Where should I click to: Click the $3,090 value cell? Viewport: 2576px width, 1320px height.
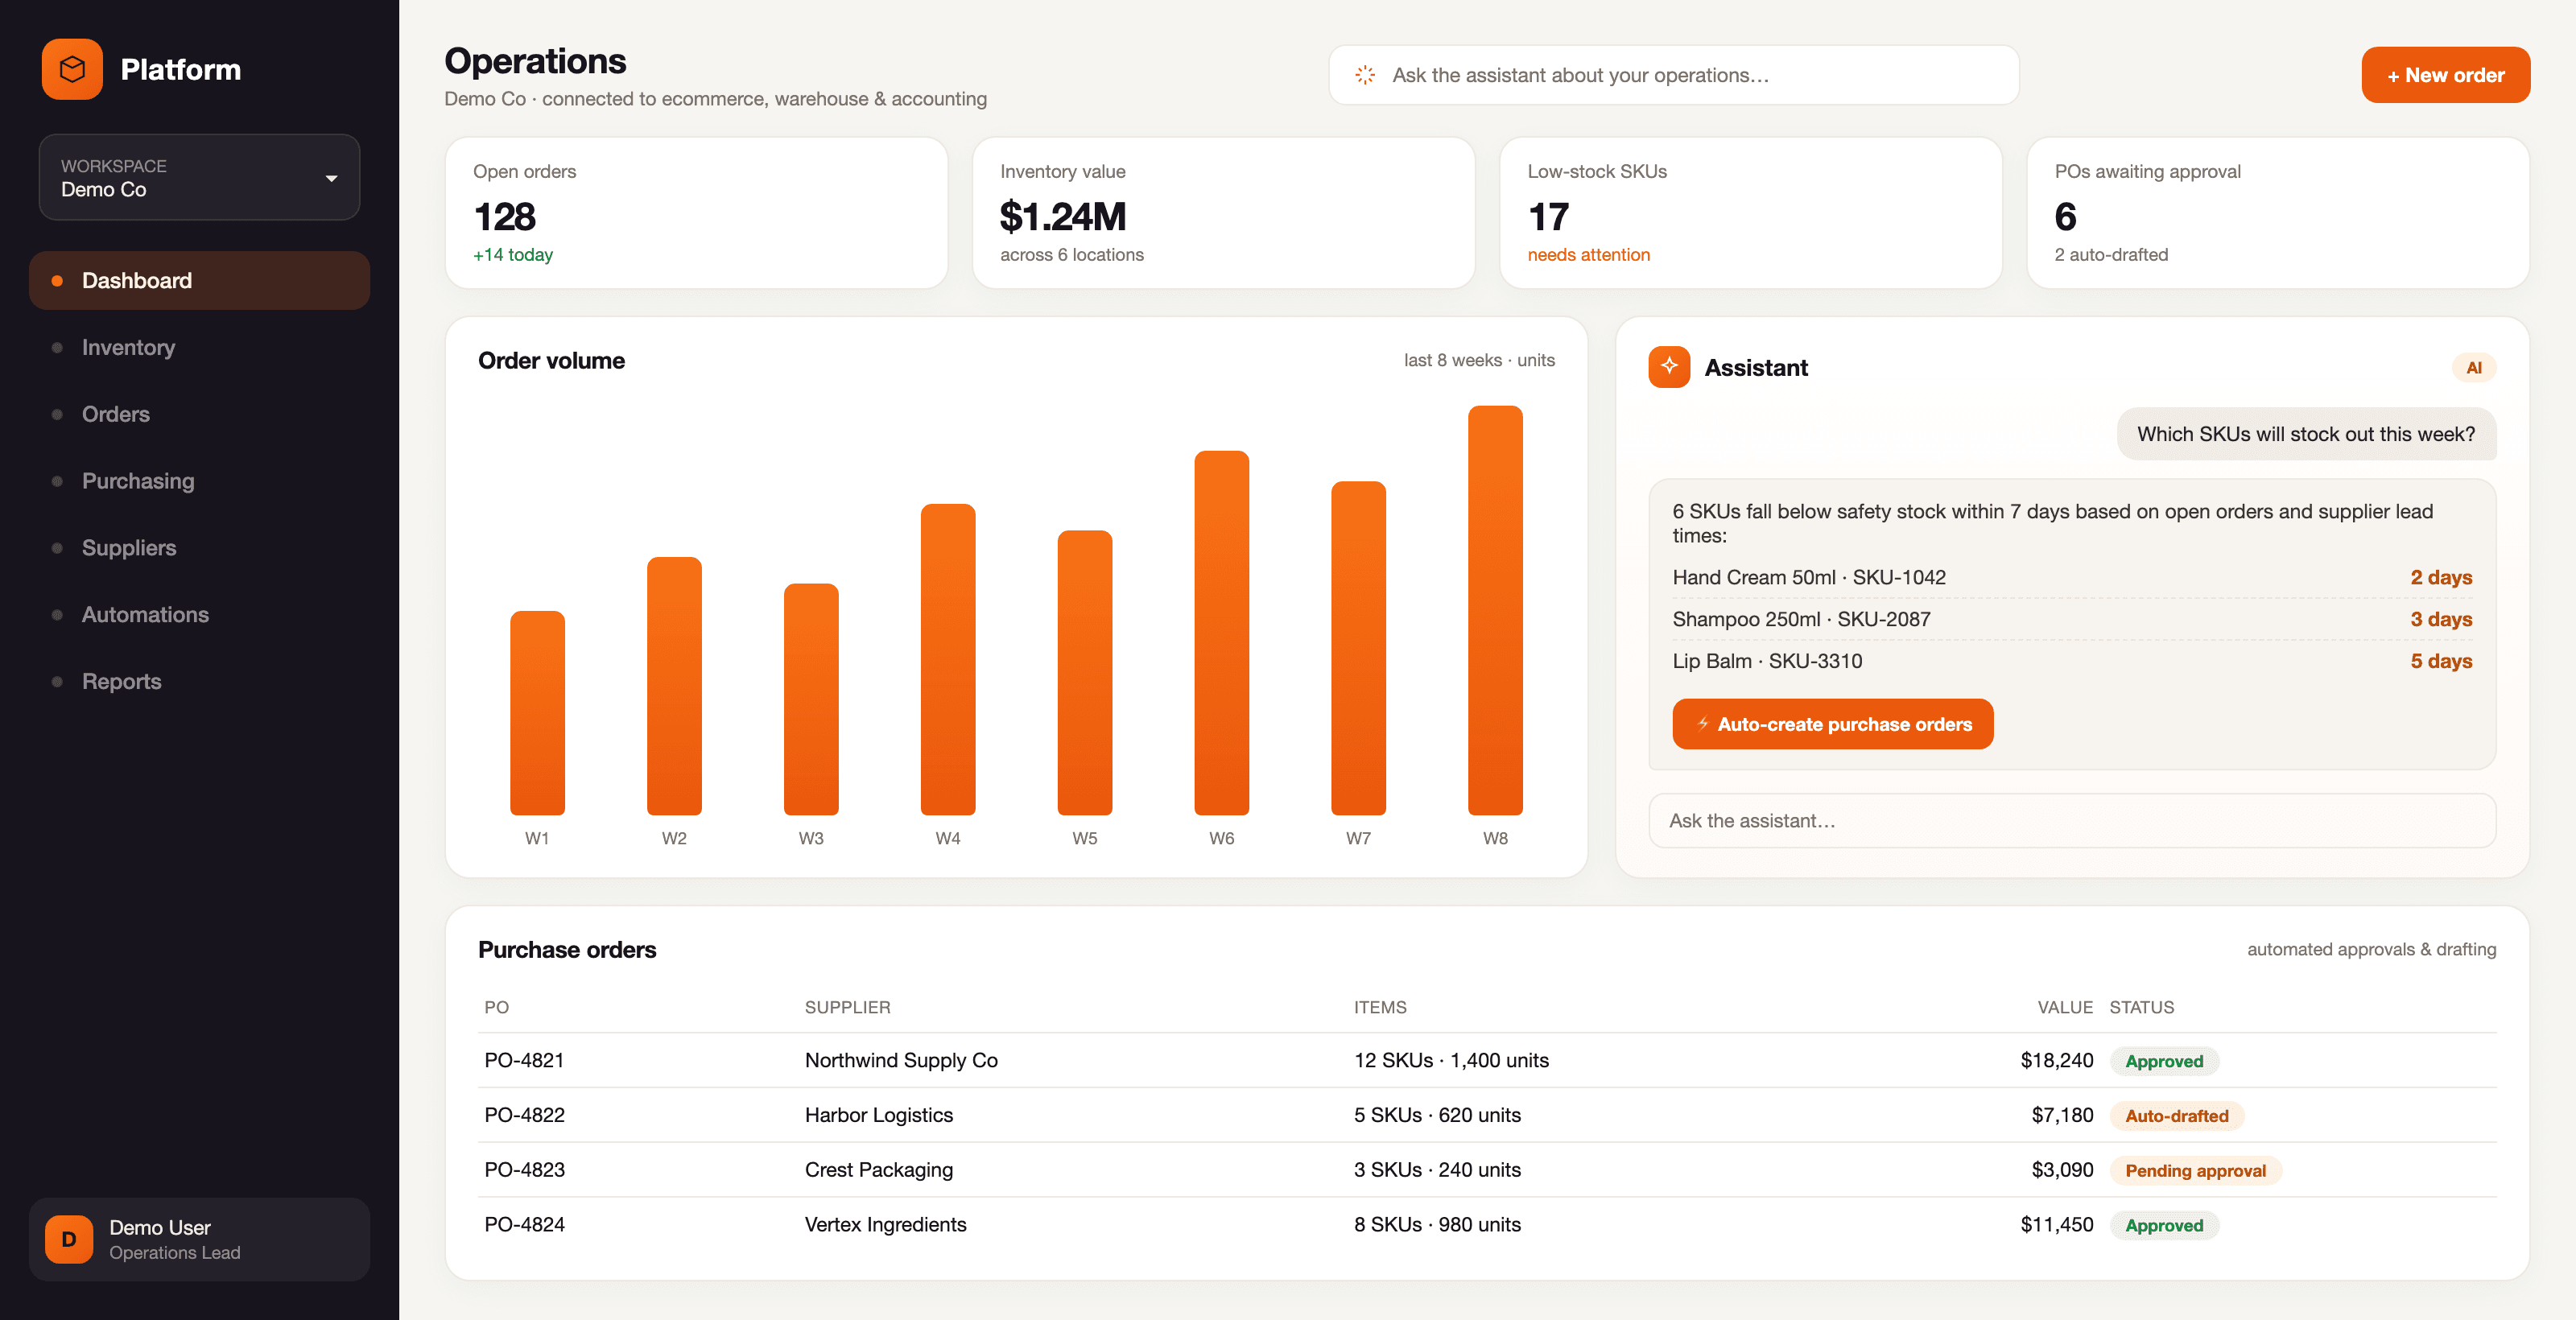click(x=2062, y=1169)
